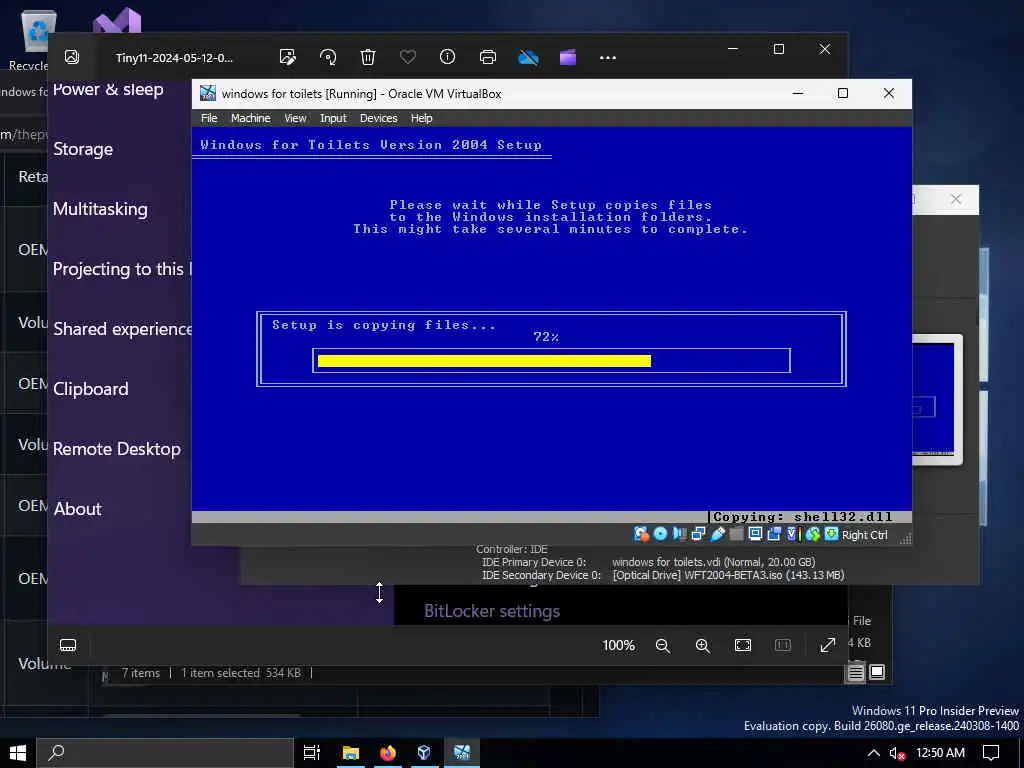Zoom out using the minus magnifier in Photos
The height and width of the screenshot is (768, 1024).
pyautogui.click(x=663, y=645)
